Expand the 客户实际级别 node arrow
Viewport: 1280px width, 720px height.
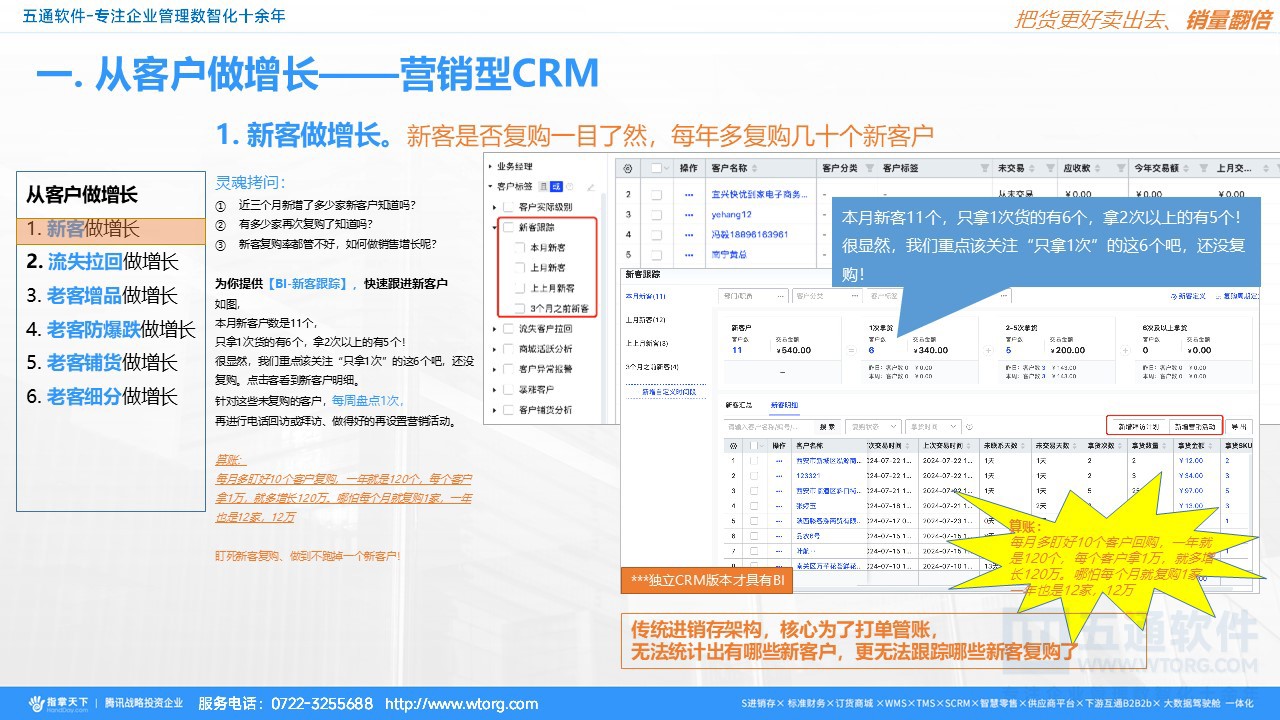coord(494,207)
